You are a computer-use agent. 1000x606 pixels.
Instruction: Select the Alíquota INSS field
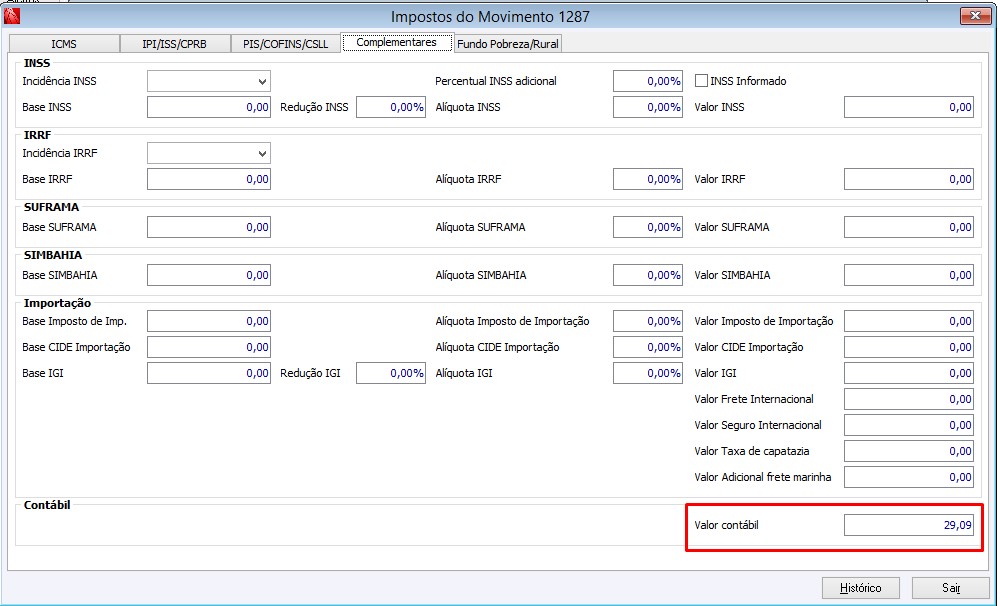648,108
